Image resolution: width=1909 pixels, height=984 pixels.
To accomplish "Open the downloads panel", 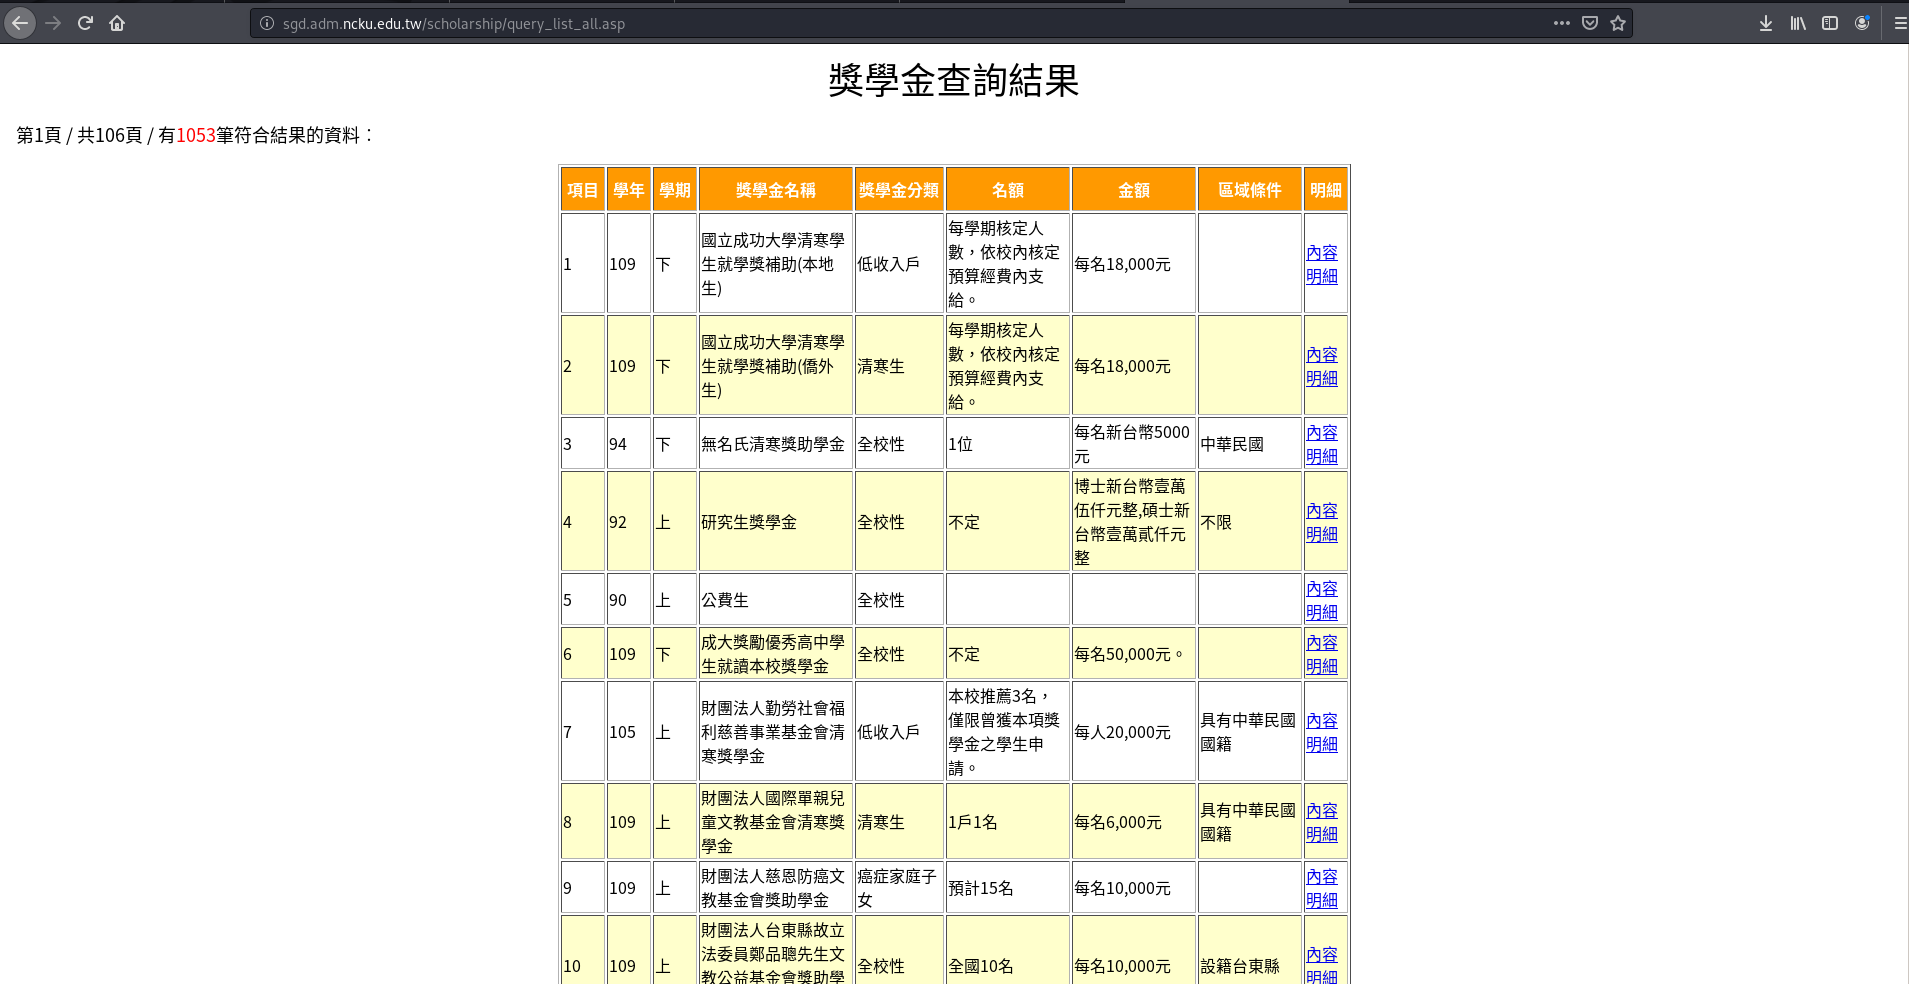I will click(1766, 23).
